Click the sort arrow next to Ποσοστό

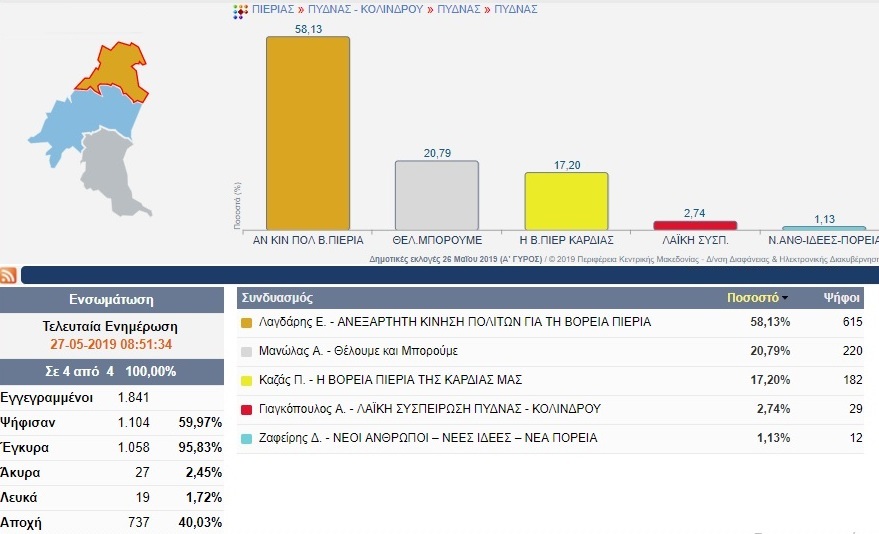coord(785,299)
